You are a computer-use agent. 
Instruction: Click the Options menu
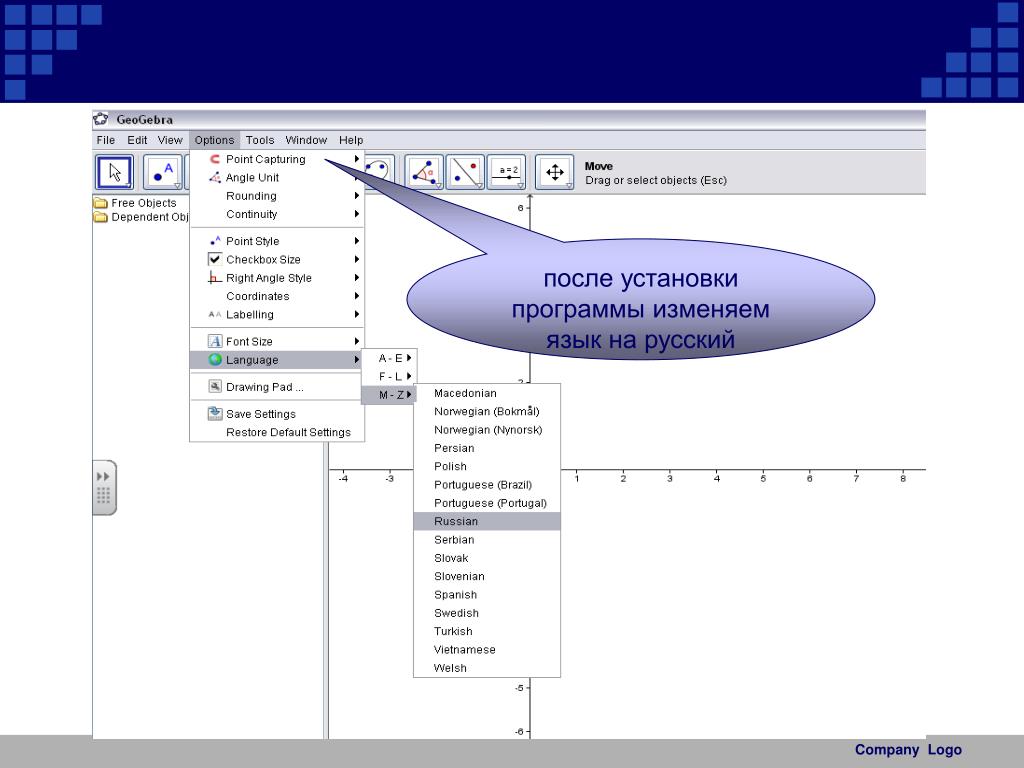pyautogui.click(x=214, y=140)
